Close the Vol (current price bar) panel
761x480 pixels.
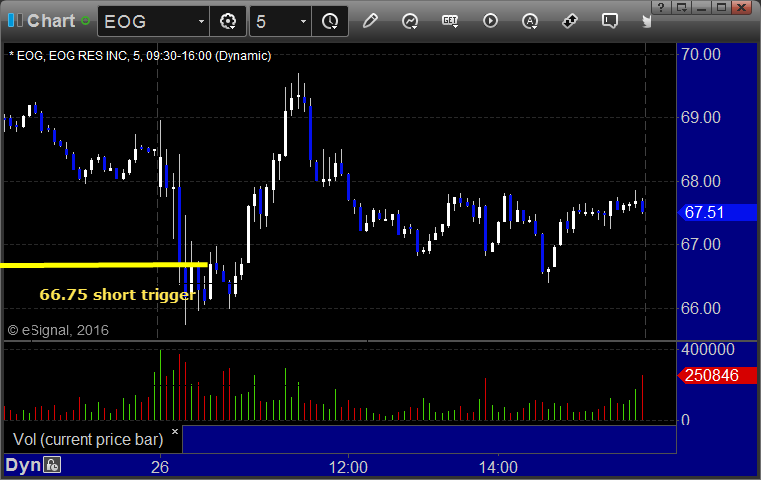click(x=175, y=431)
